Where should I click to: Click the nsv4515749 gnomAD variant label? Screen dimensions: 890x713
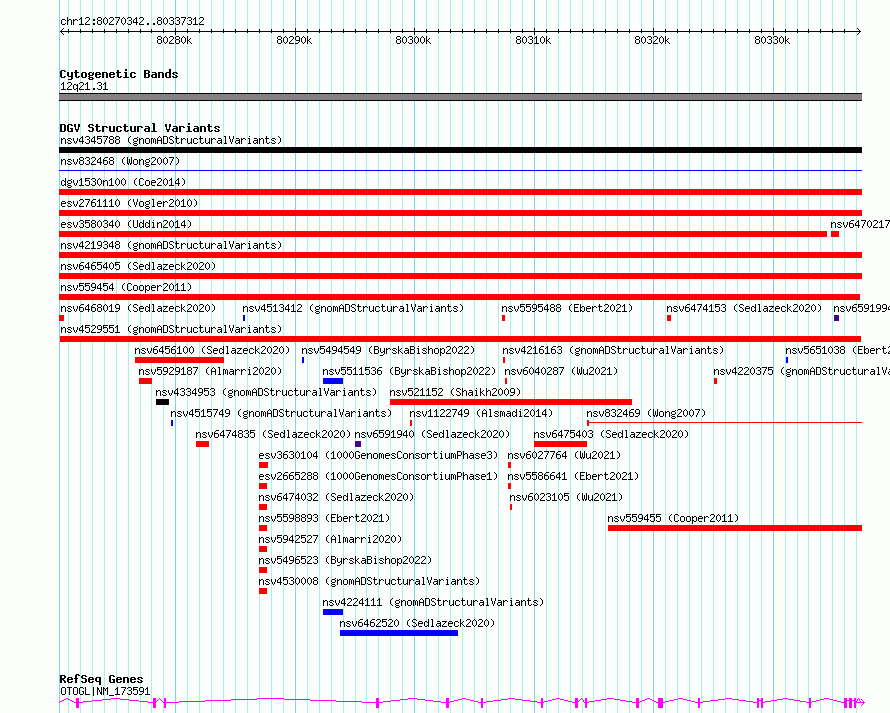coord(281,413)
